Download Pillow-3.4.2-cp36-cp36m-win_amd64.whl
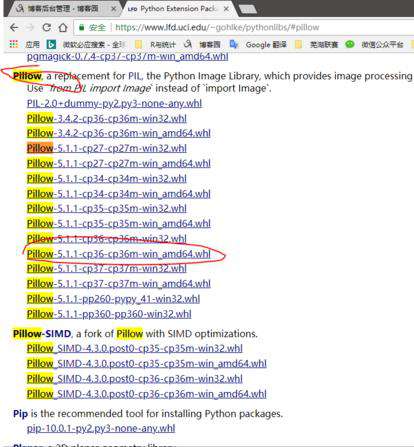The height and width of the screenshot is (447, 414). [119, 133]
